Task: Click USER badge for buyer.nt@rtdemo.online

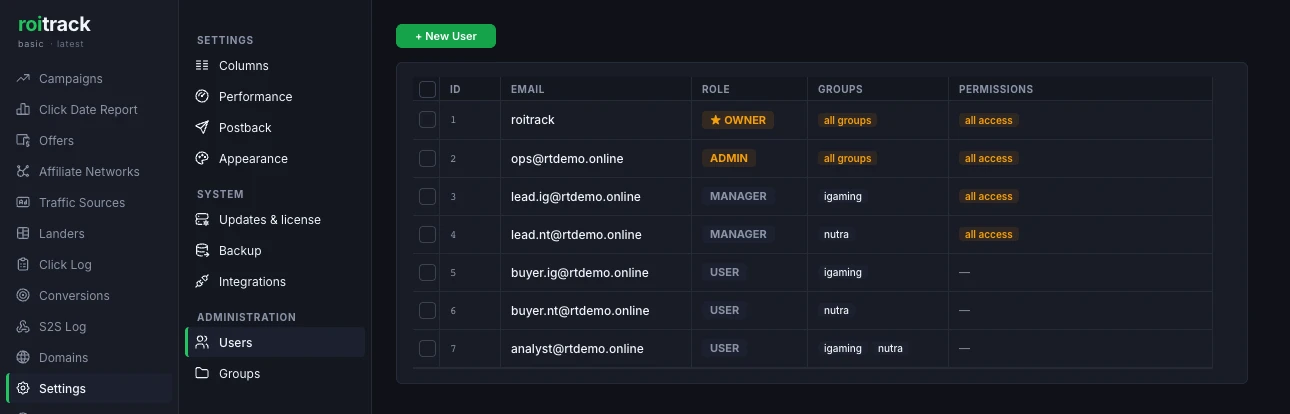Action: click(x=725, y=310)
